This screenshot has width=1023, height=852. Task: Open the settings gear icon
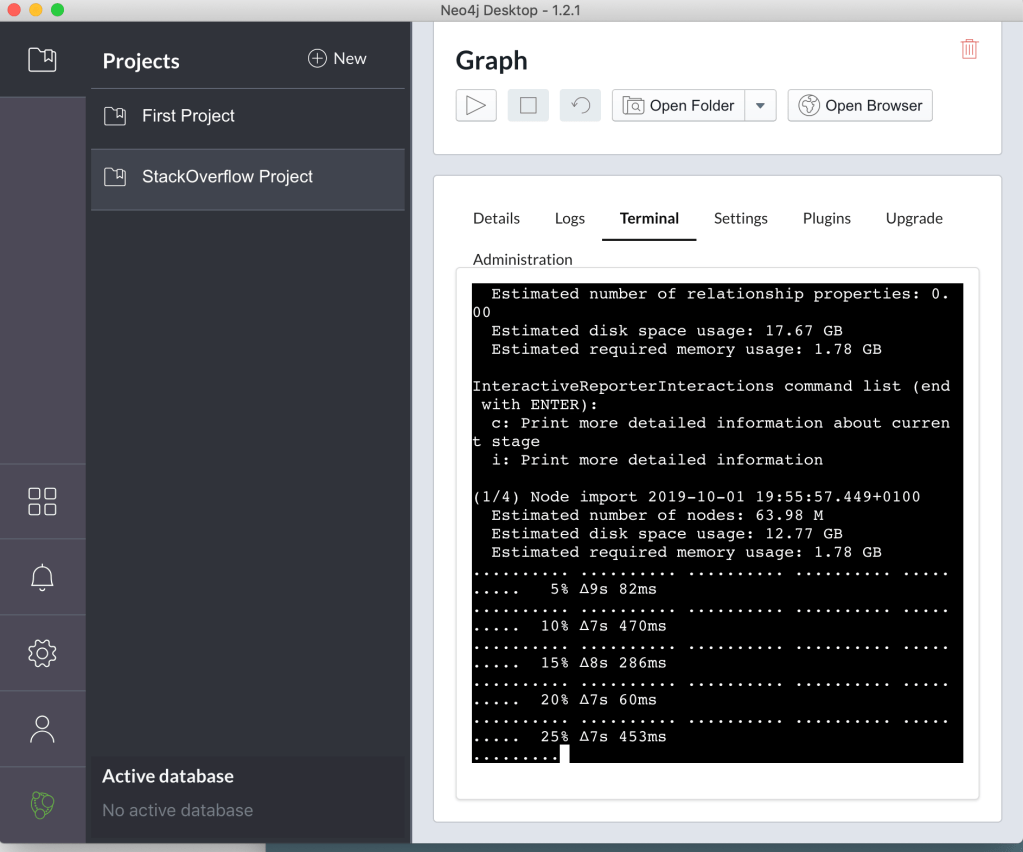pos(42,653)
